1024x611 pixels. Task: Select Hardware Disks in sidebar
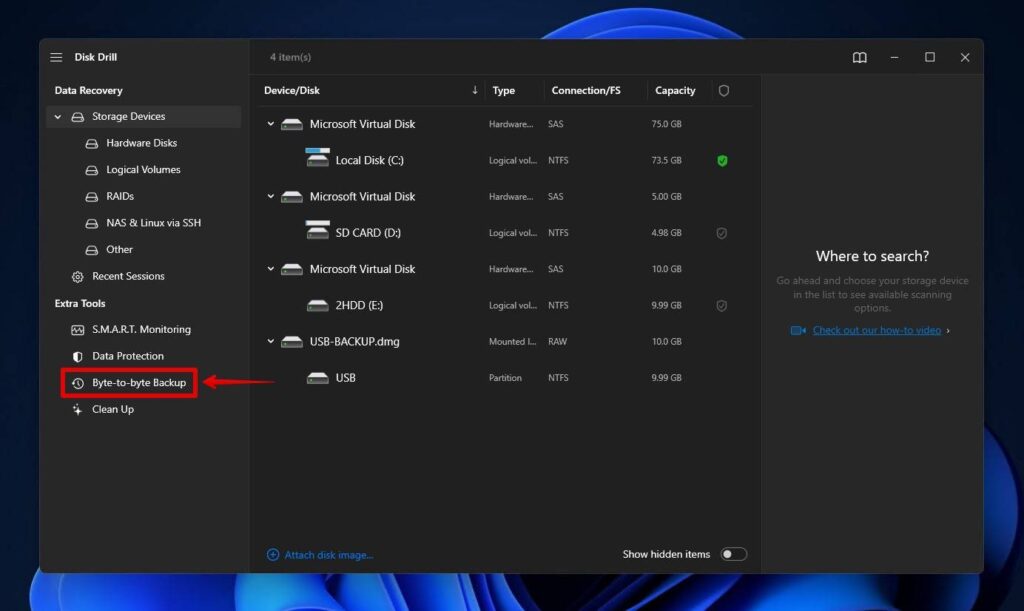[x=140, y=143]
